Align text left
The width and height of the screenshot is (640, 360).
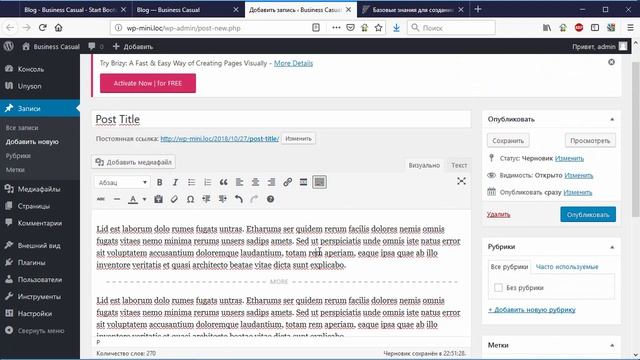pyautogui.click(x=239, y=182)
